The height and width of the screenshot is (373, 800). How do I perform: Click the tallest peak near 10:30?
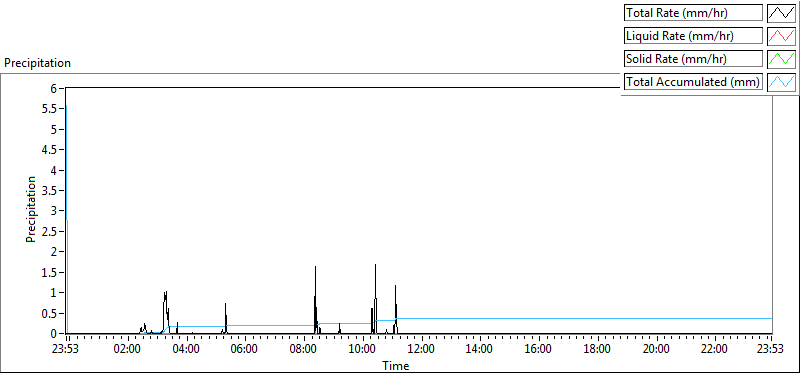click(x=376, y=264)
